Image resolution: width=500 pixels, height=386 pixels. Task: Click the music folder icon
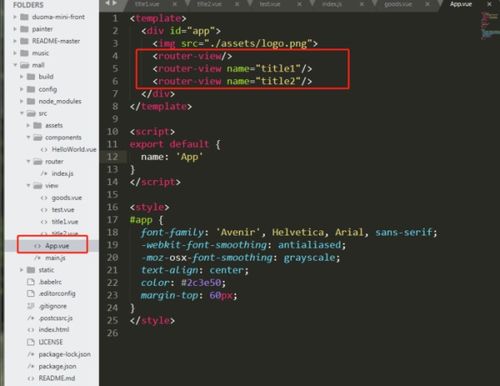coord(24,53)
